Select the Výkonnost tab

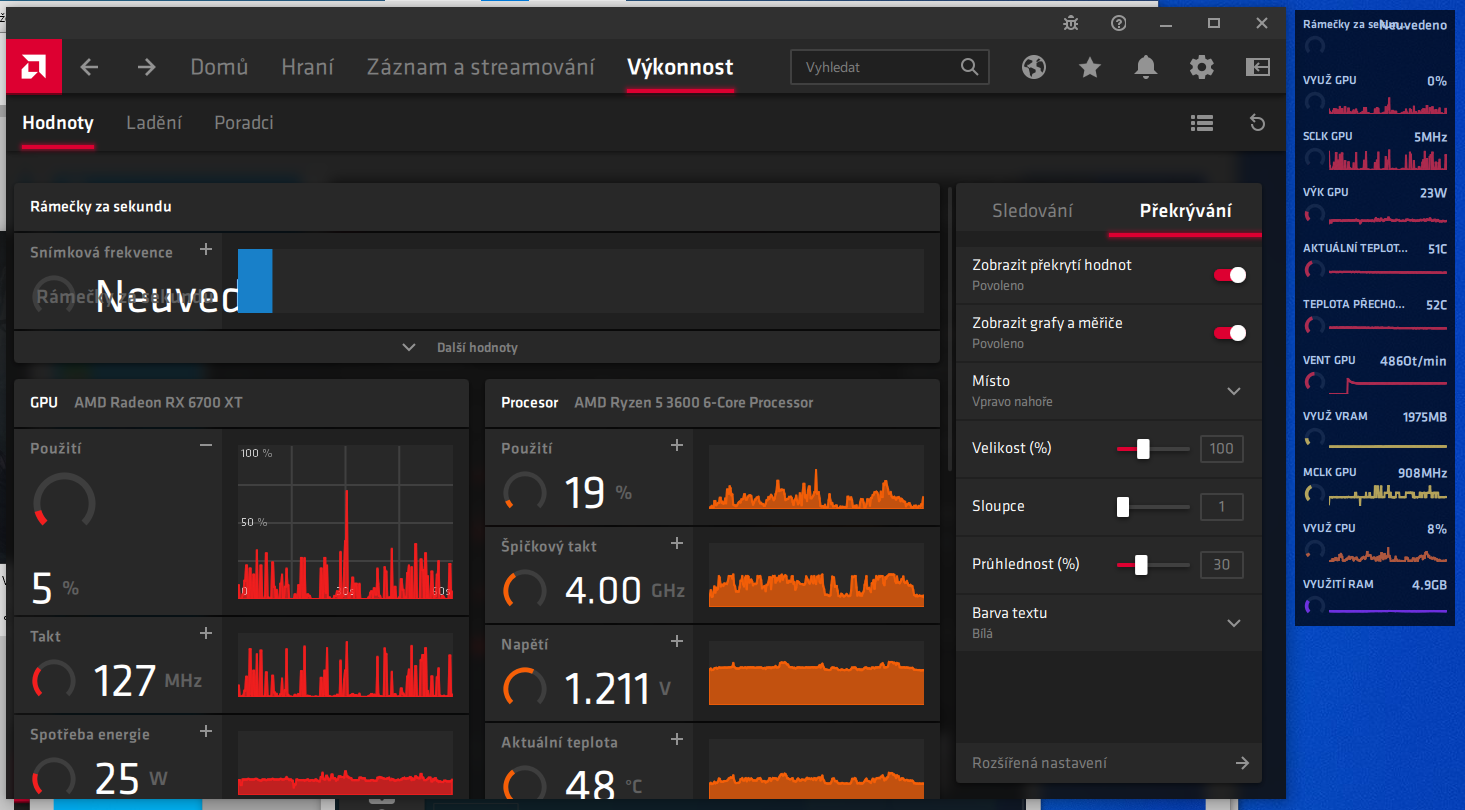click(x=680, y=67)
